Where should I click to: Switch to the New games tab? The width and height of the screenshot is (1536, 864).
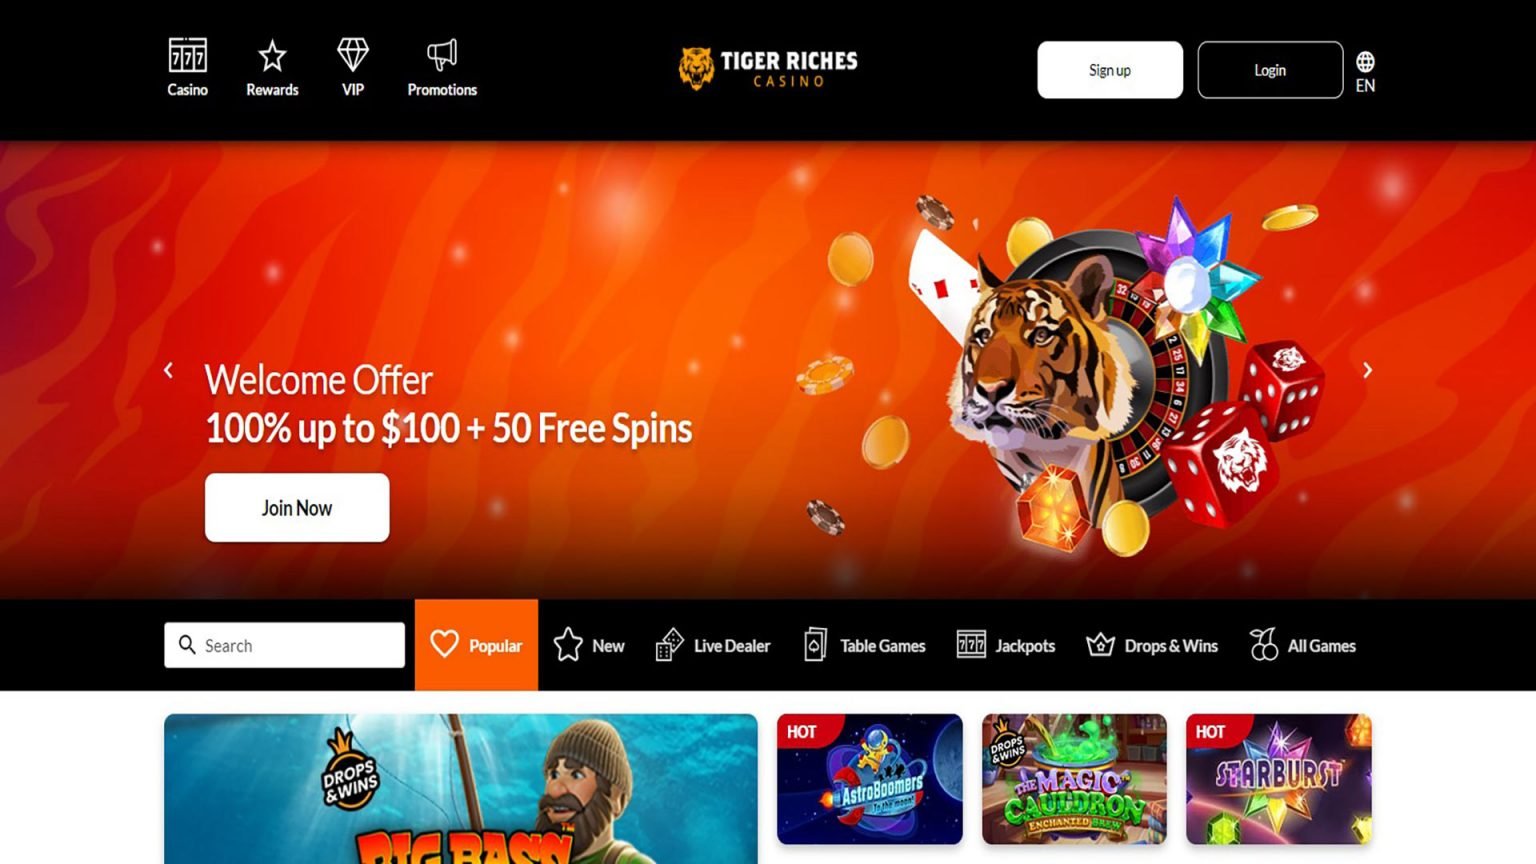point(589,645)
